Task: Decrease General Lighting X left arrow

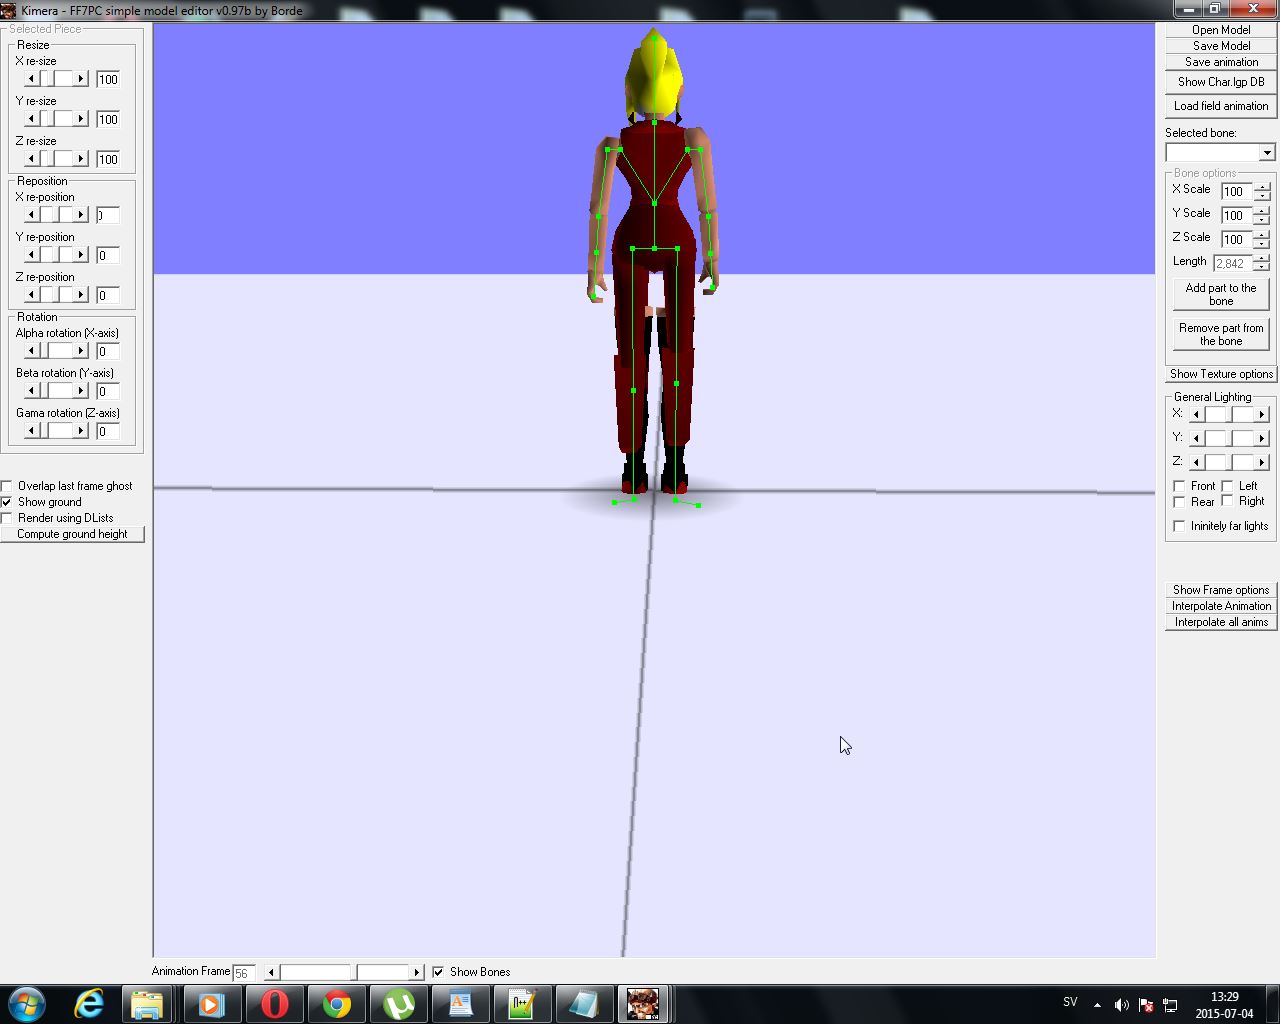Action: tap(1196, 414)
